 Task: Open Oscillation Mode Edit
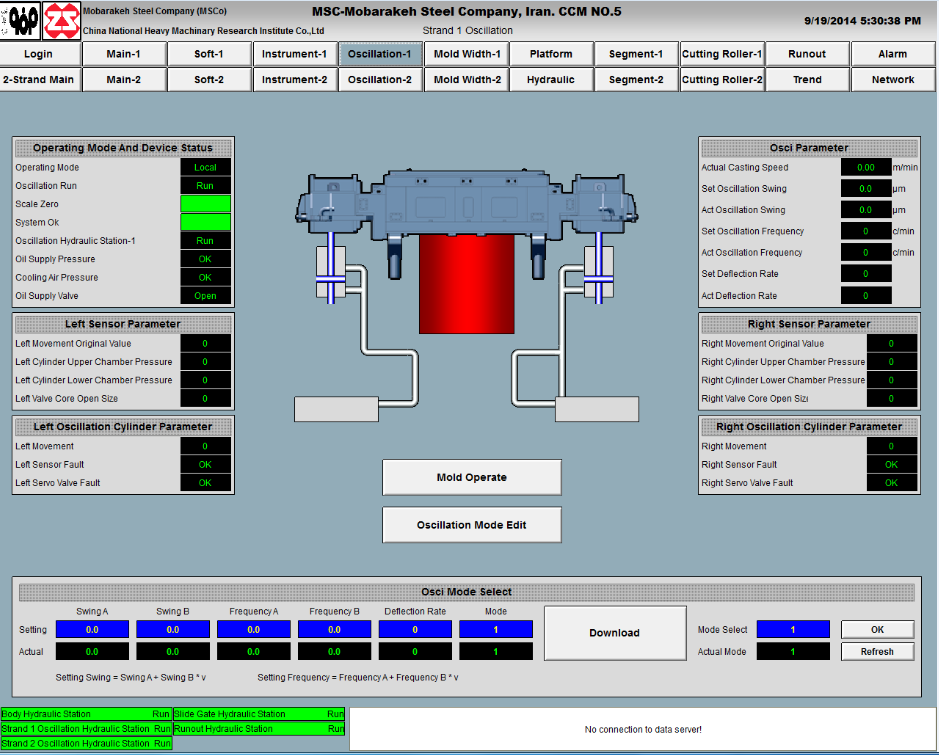(472, 525)
